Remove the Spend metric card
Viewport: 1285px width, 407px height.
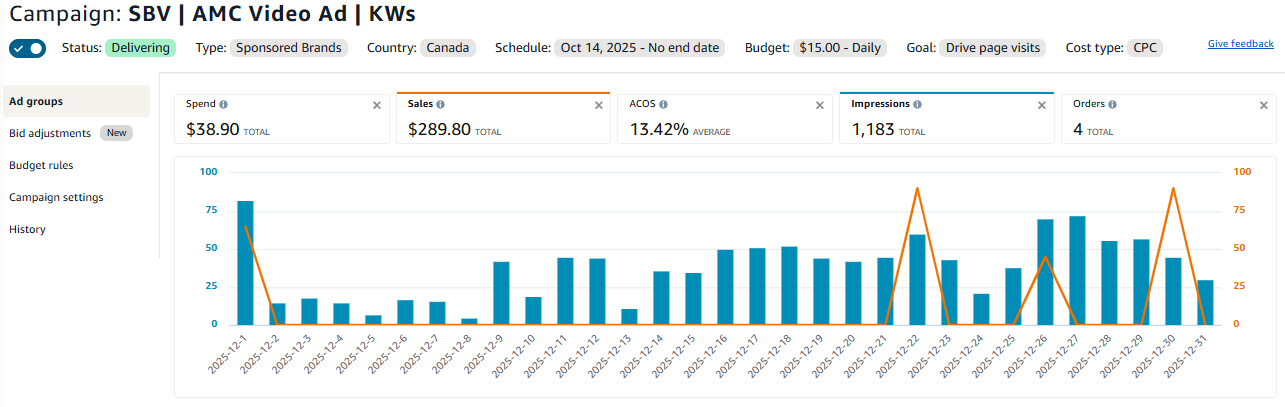(x=377, y=105)
